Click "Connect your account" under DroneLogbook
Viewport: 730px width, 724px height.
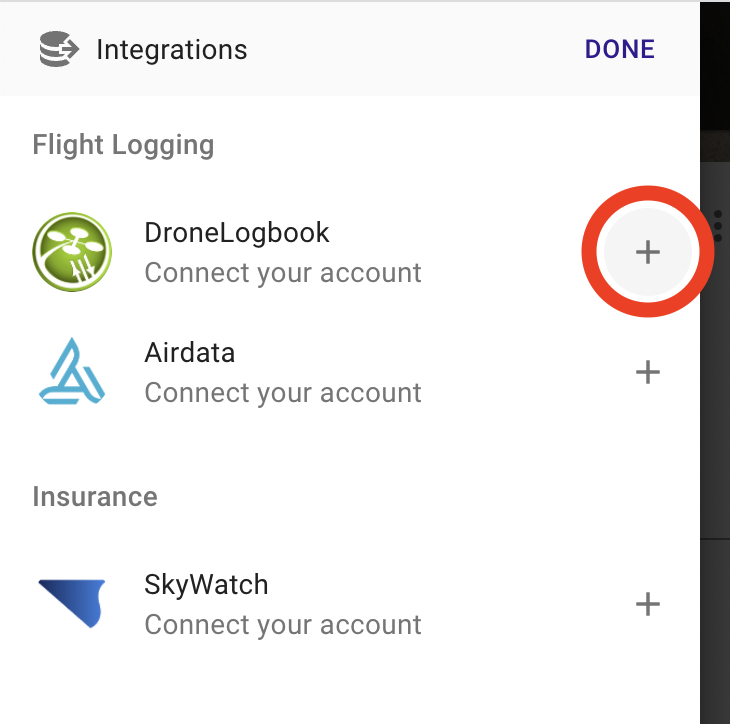click(283, 273)
